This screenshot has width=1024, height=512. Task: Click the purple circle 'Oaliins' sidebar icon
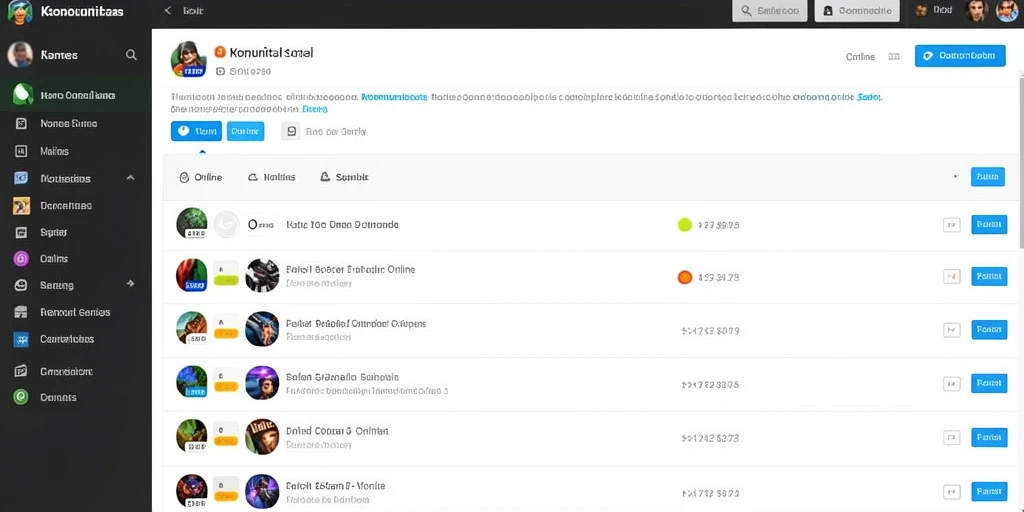click(x=21, y=259)
